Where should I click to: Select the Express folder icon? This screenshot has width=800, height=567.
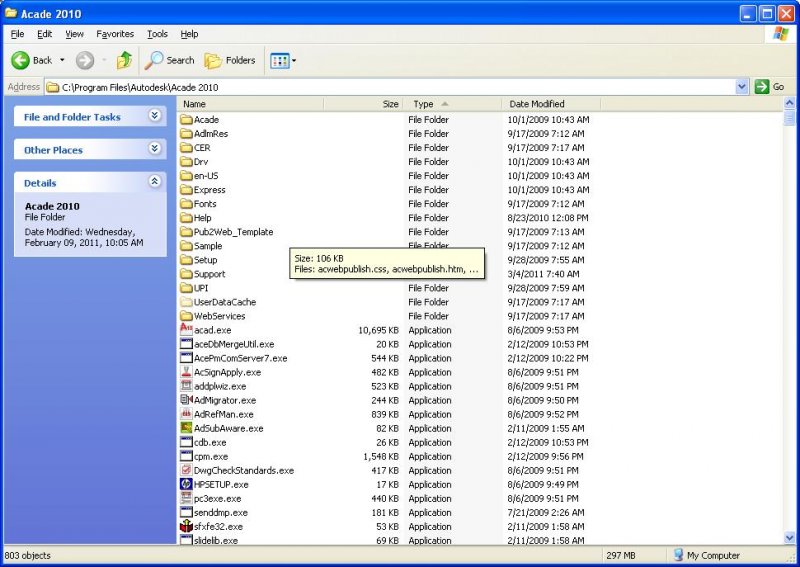pos(186,189)
